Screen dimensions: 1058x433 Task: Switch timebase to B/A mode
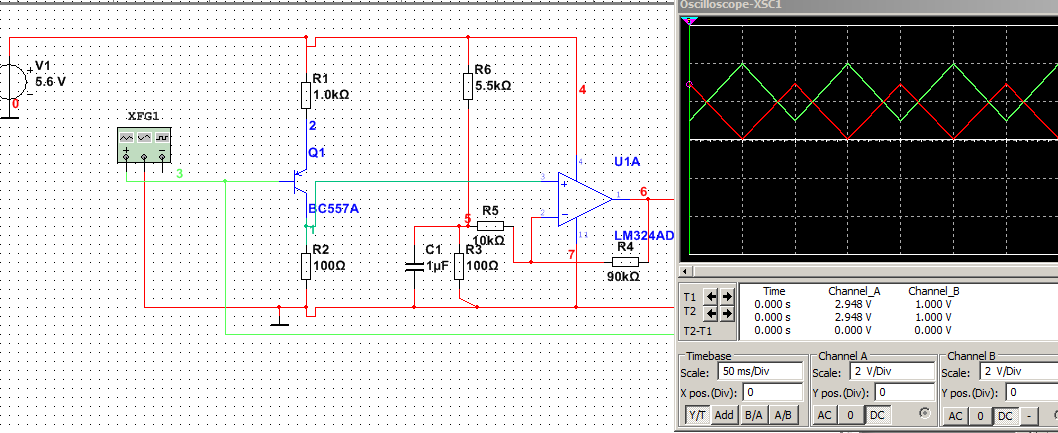coord(755,415)
